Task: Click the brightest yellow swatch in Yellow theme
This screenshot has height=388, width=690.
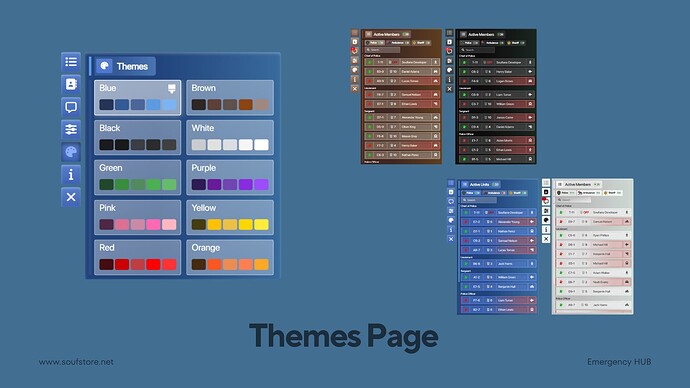Action: click(261, 224)
